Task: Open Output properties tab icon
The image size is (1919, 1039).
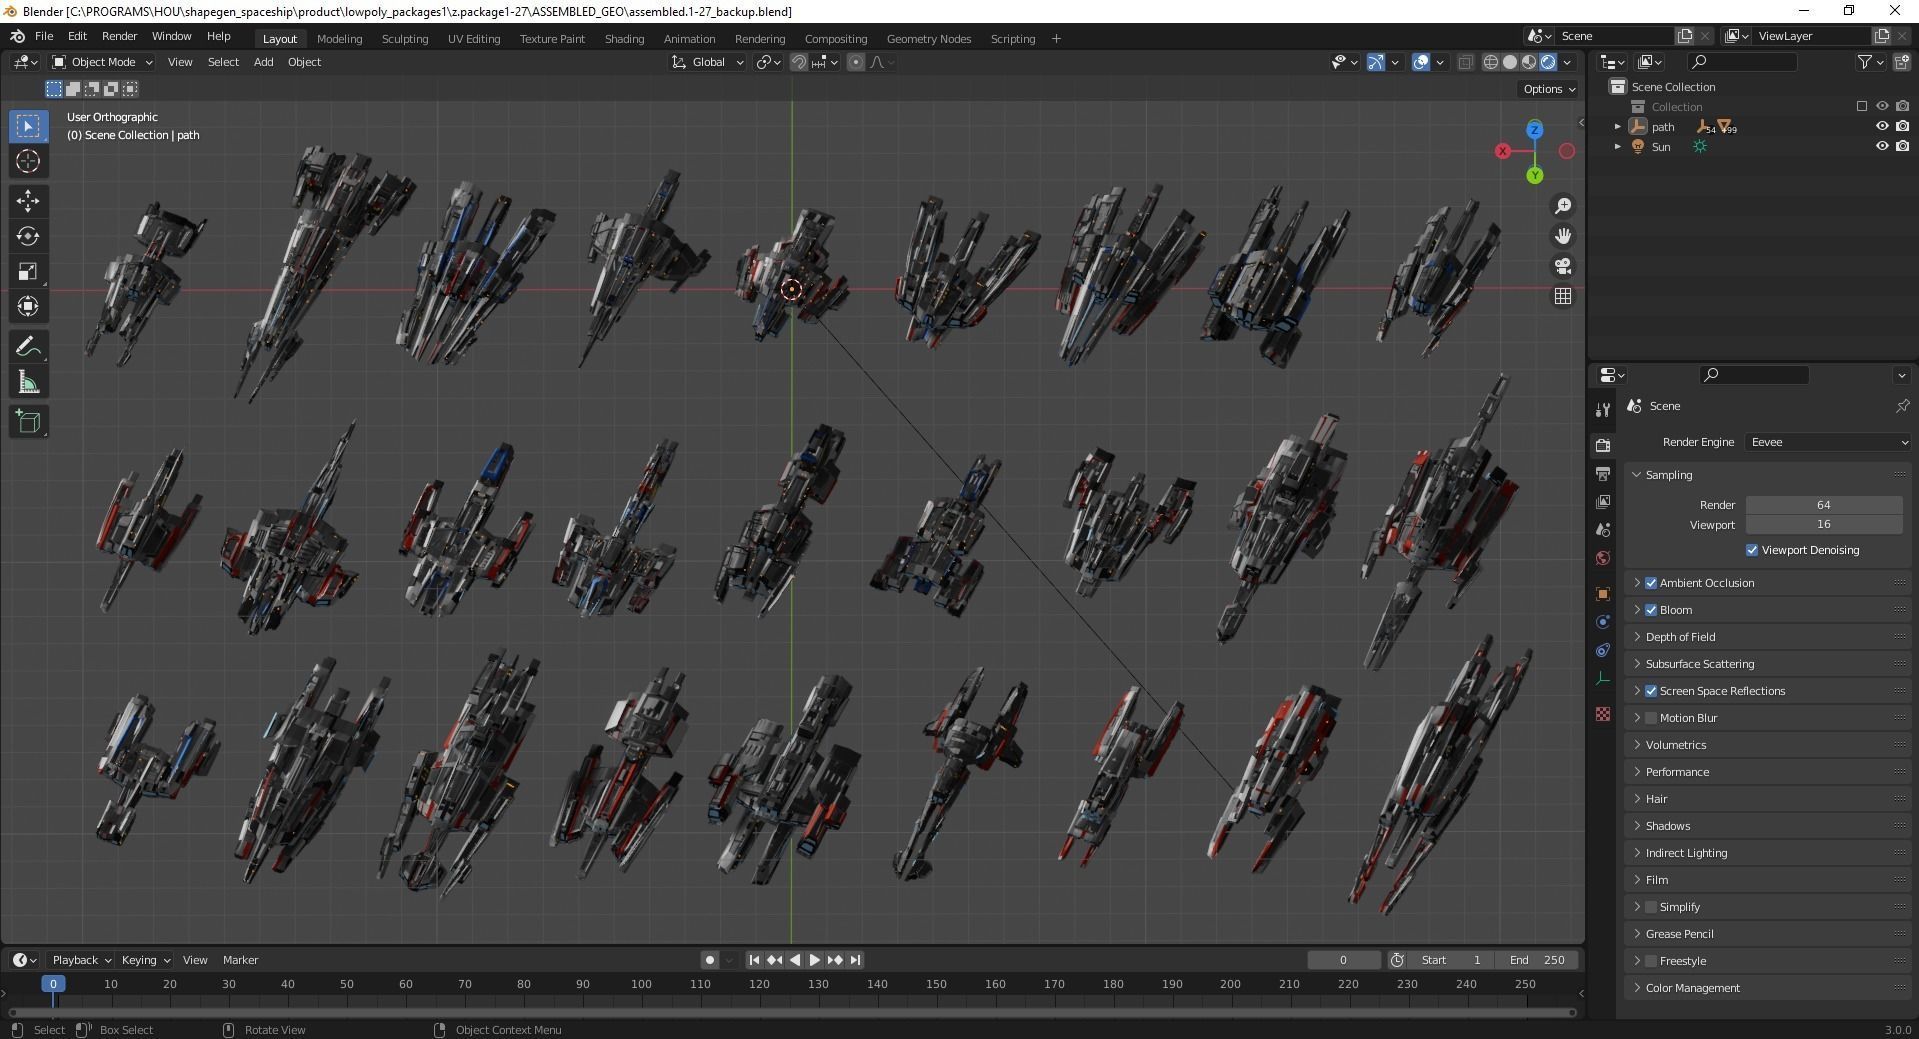Action: pos(1603,473)
